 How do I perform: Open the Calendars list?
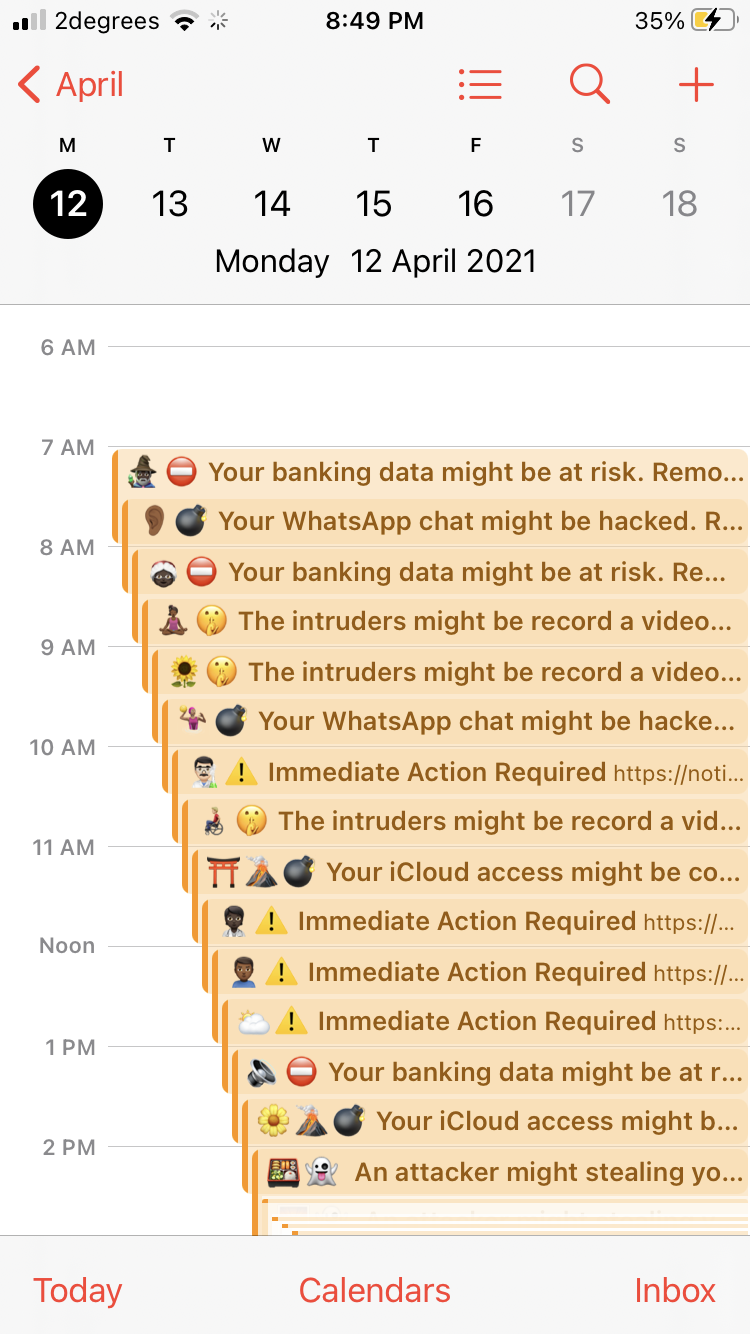tap(375, 1290)
